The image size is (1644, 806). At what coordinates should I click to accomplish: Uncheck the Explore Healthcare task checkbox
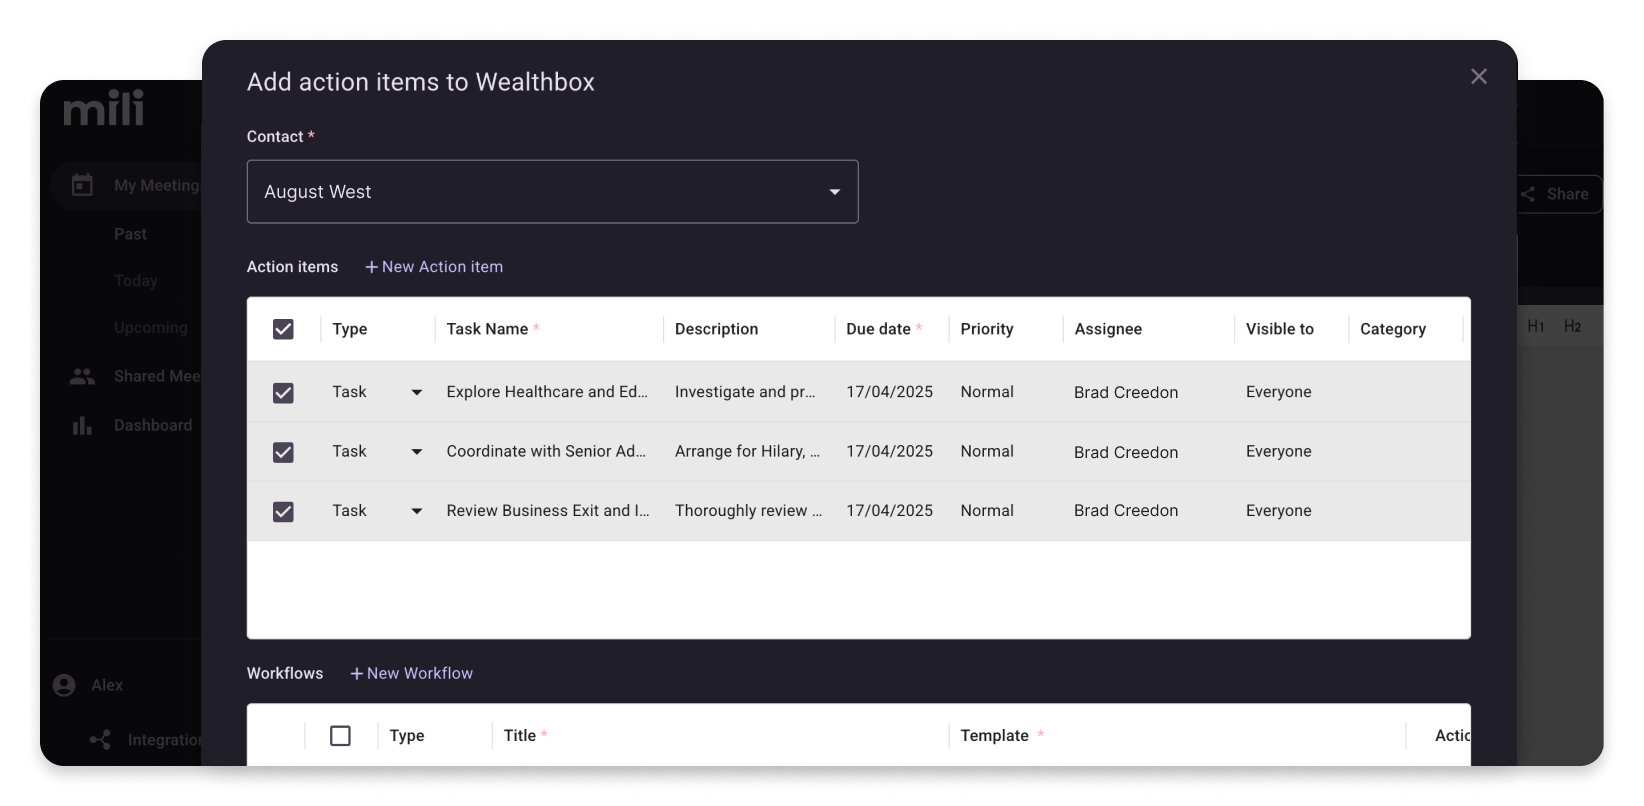click(283, 393)
